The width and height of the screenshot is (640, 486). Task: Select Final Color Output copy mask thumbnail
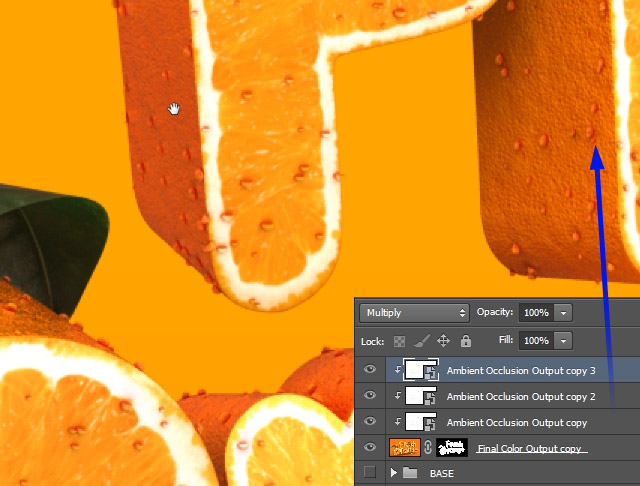tap(452, 448)
